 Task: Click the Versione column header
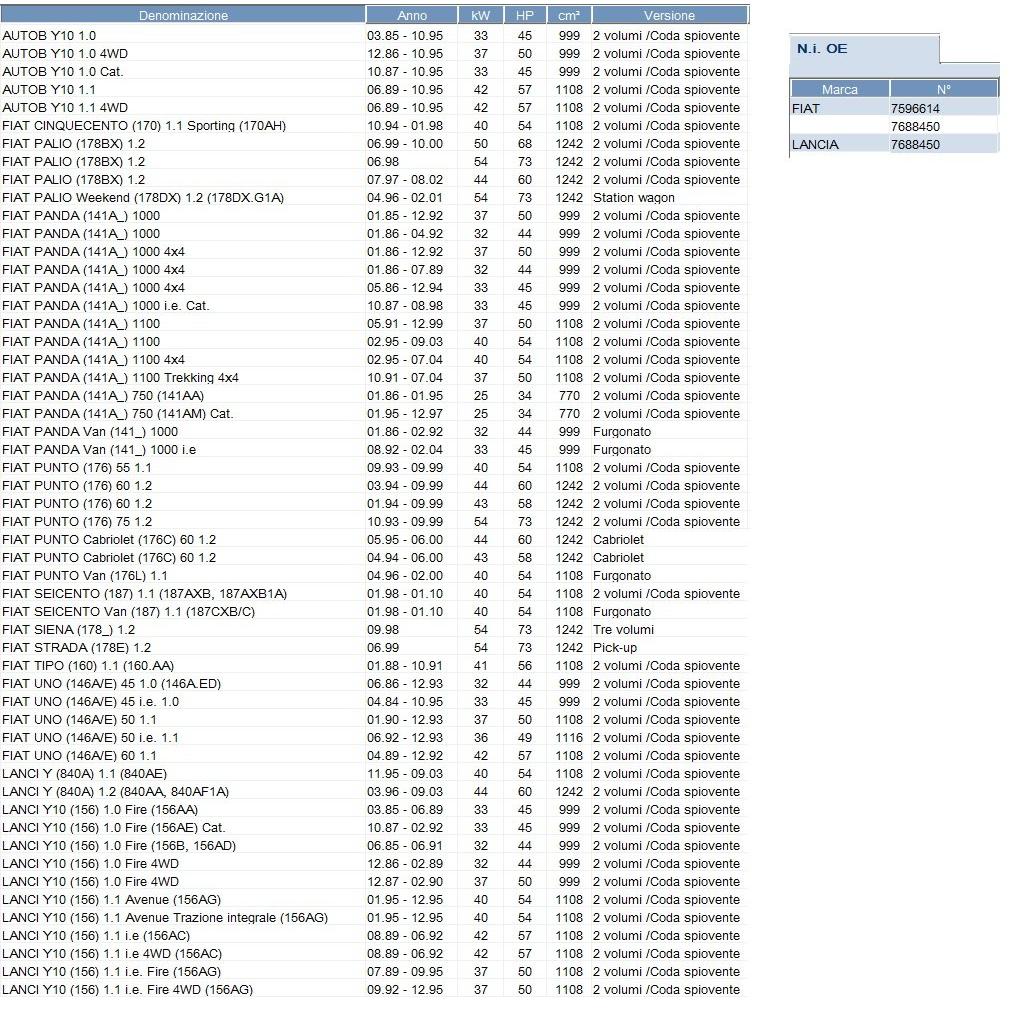click(670, 15)
